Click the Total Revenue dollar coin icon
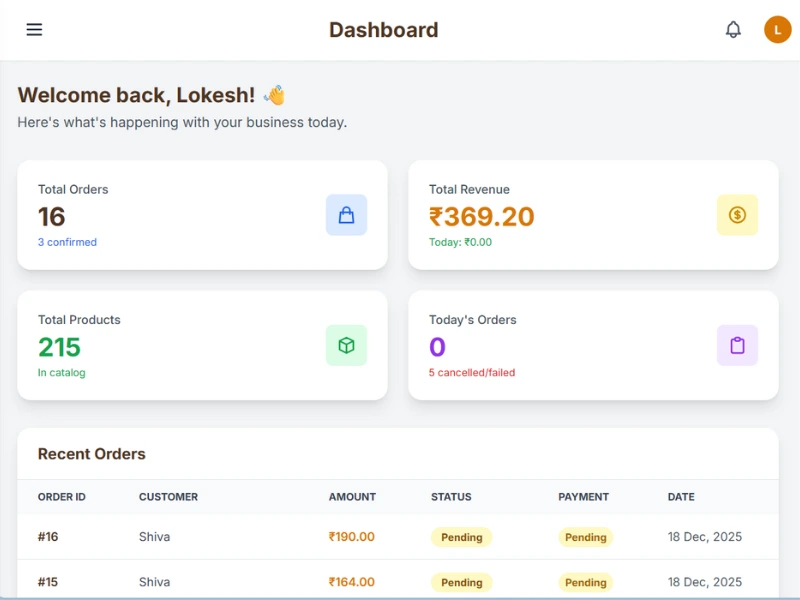The height and width of the screenshot is (600, 800). pyautogui.click(x=737, y=215)
